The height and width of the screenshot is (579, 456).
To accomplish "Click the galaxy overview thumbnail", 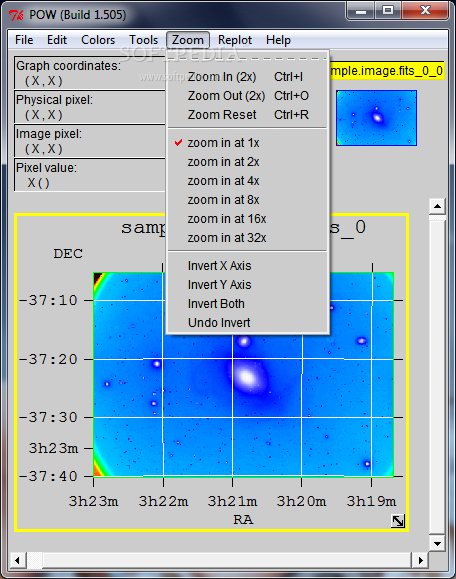I will click(x=376, y=118).
